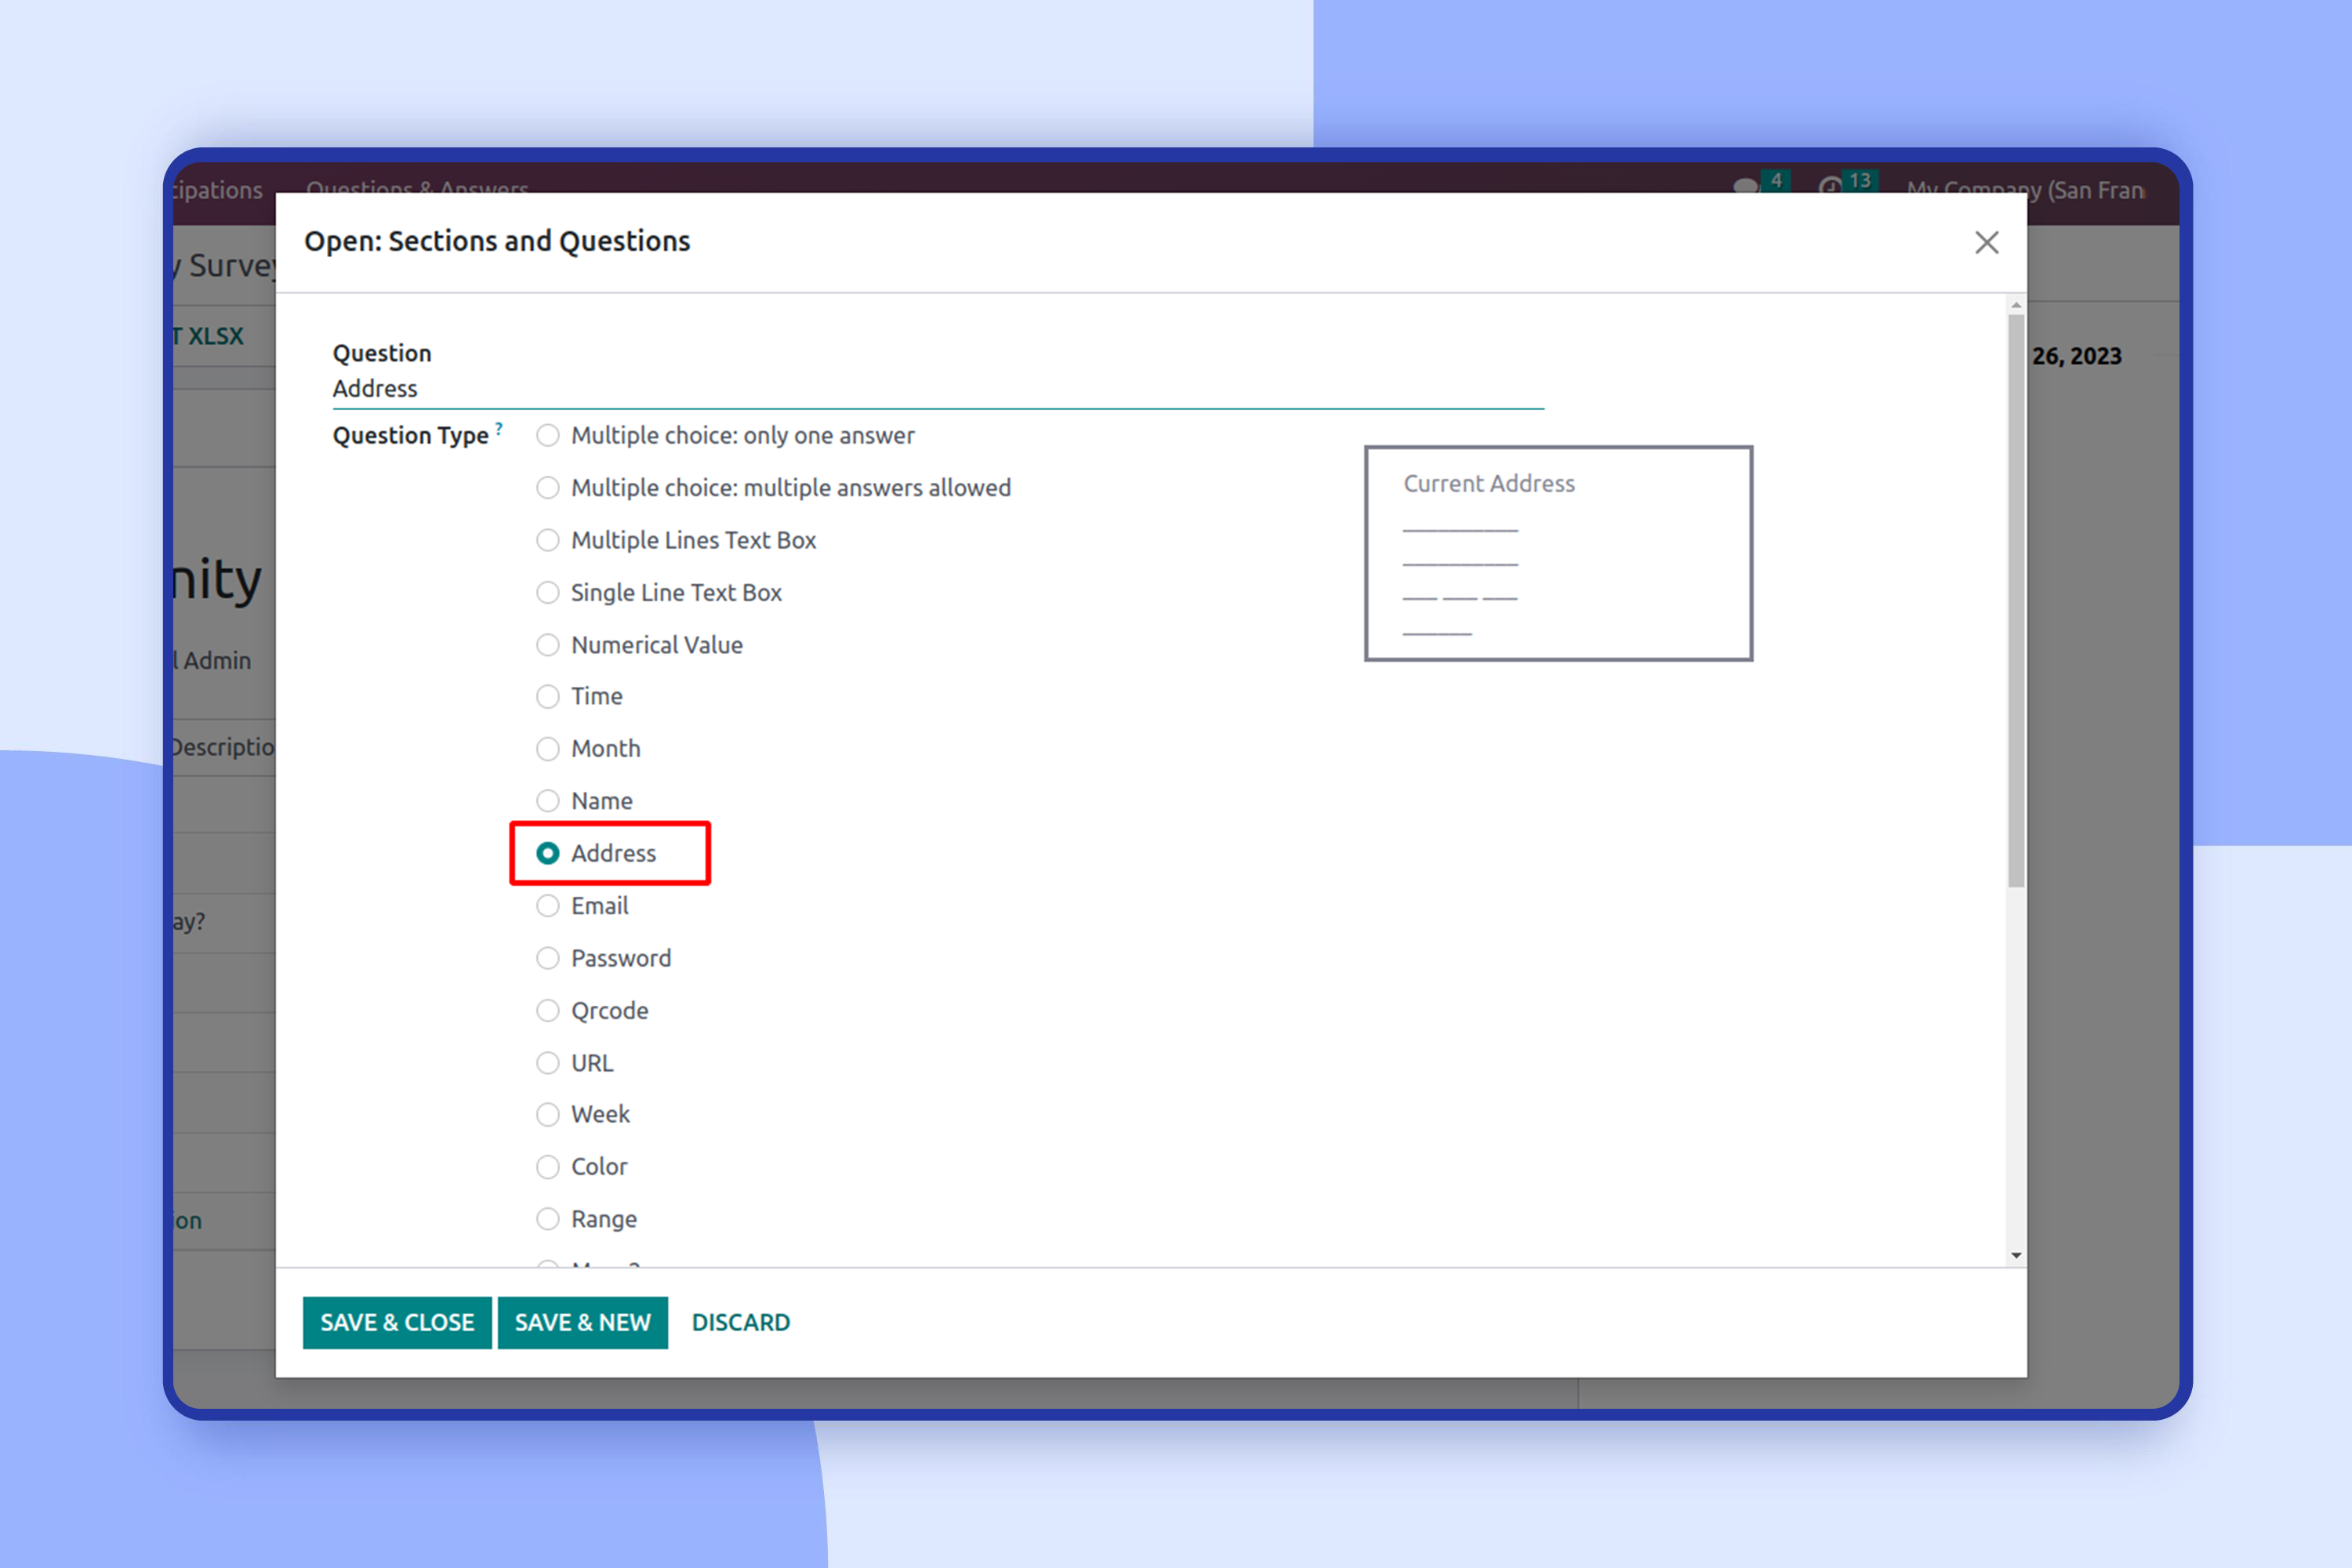Click the scrollbar down arrow in dialog
Screen dimensions: 2352x1568
2016,1255
